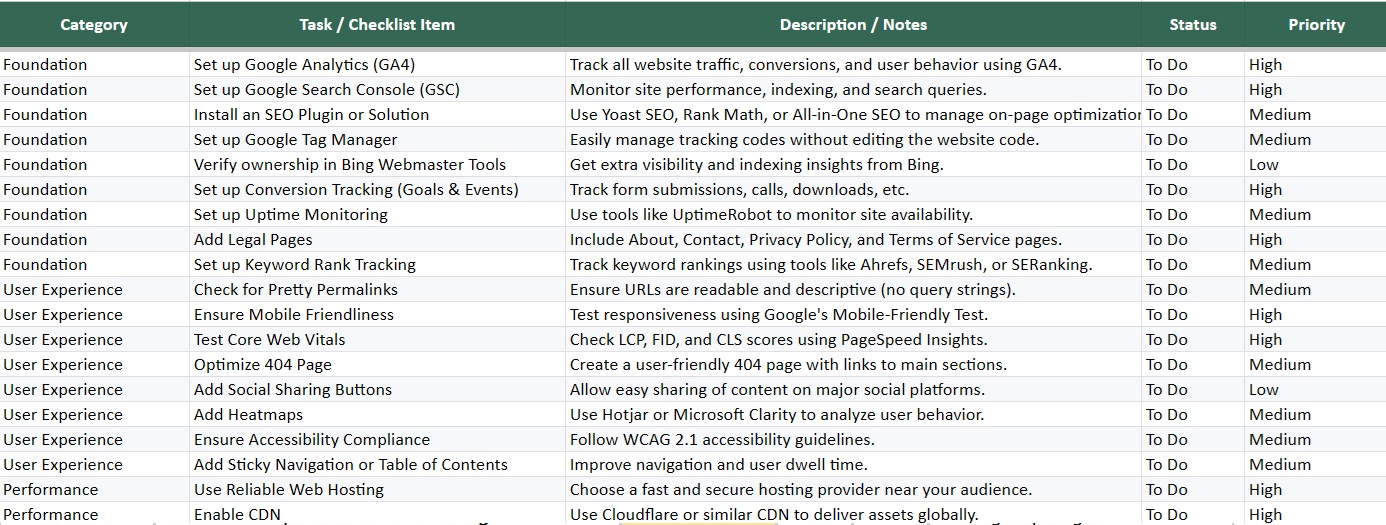
Task: Select the Status cell for Set up Uptime Monitoring
Action: pyautogui.click(x=1167, y=215)
